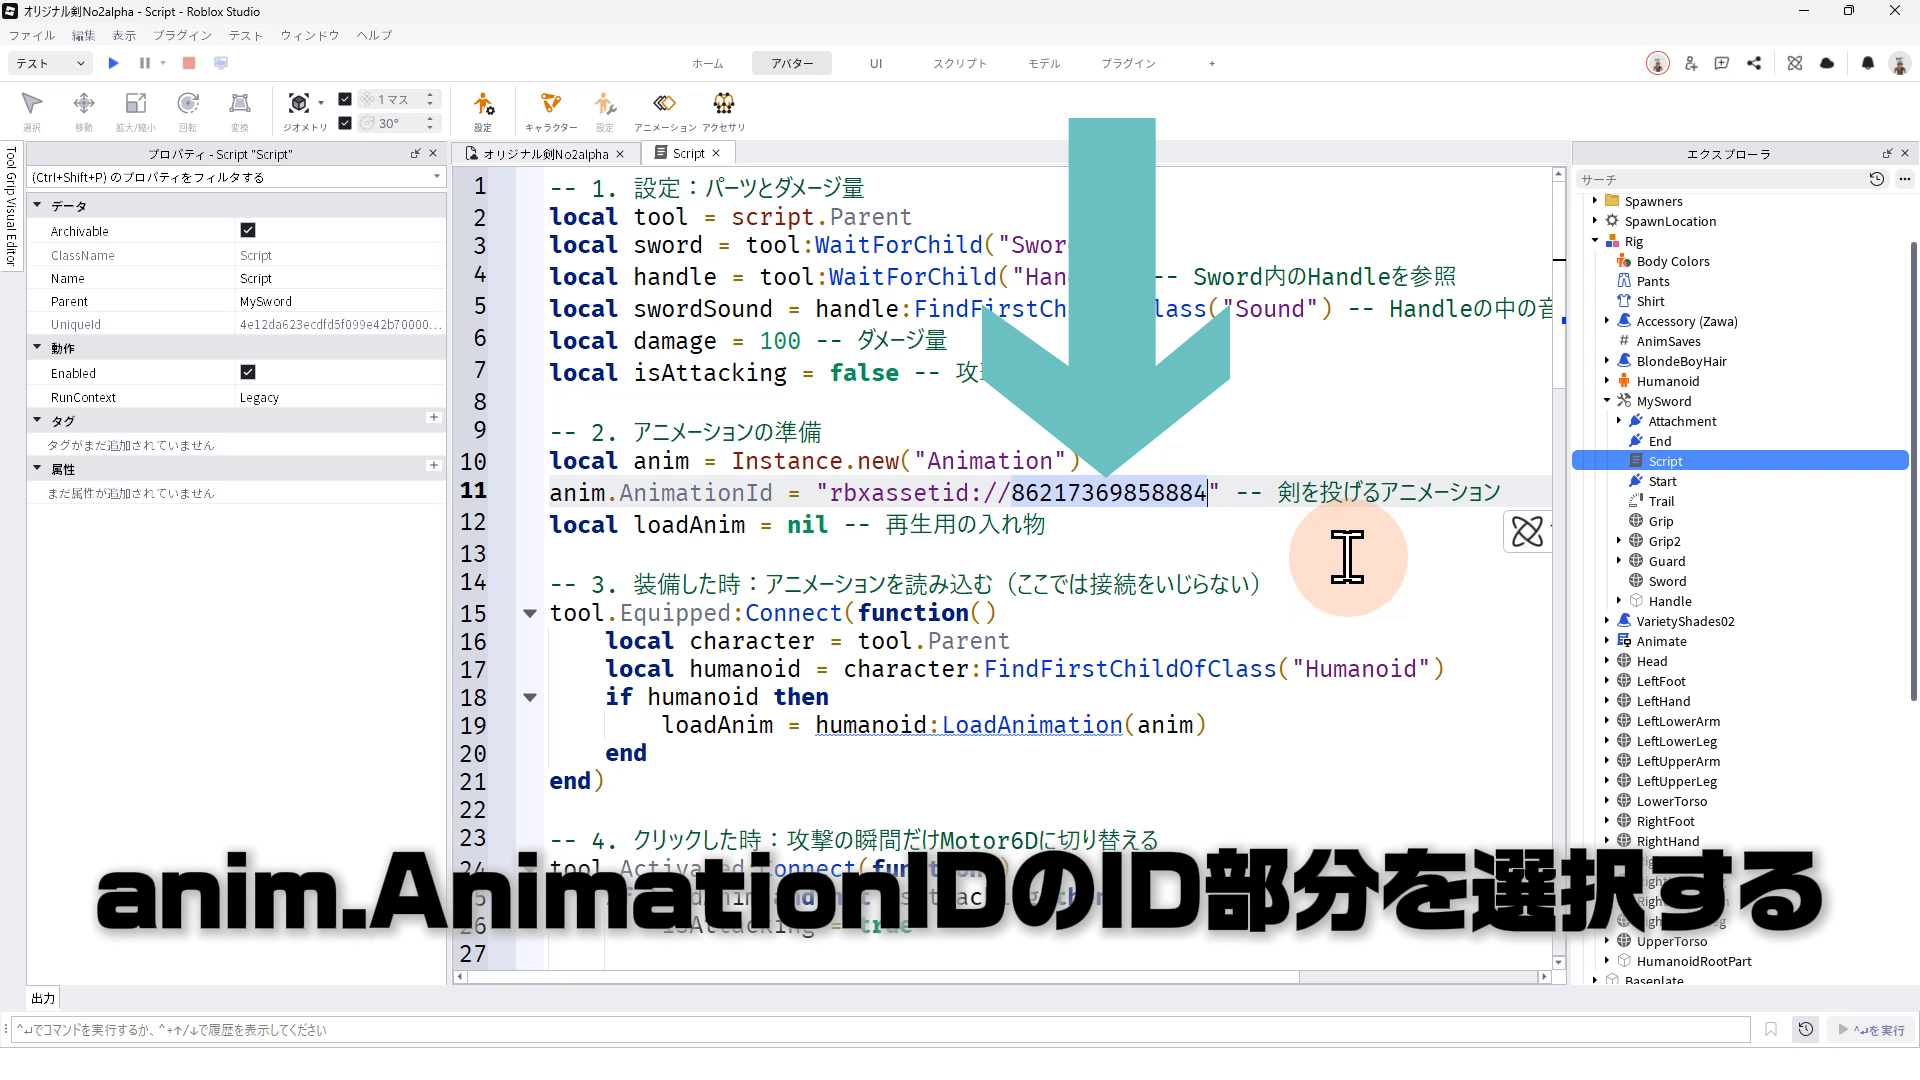This screenshot has height=1080, width=1920.
Task: Collapse the MySword tree node
Action: click(1607, 401)
